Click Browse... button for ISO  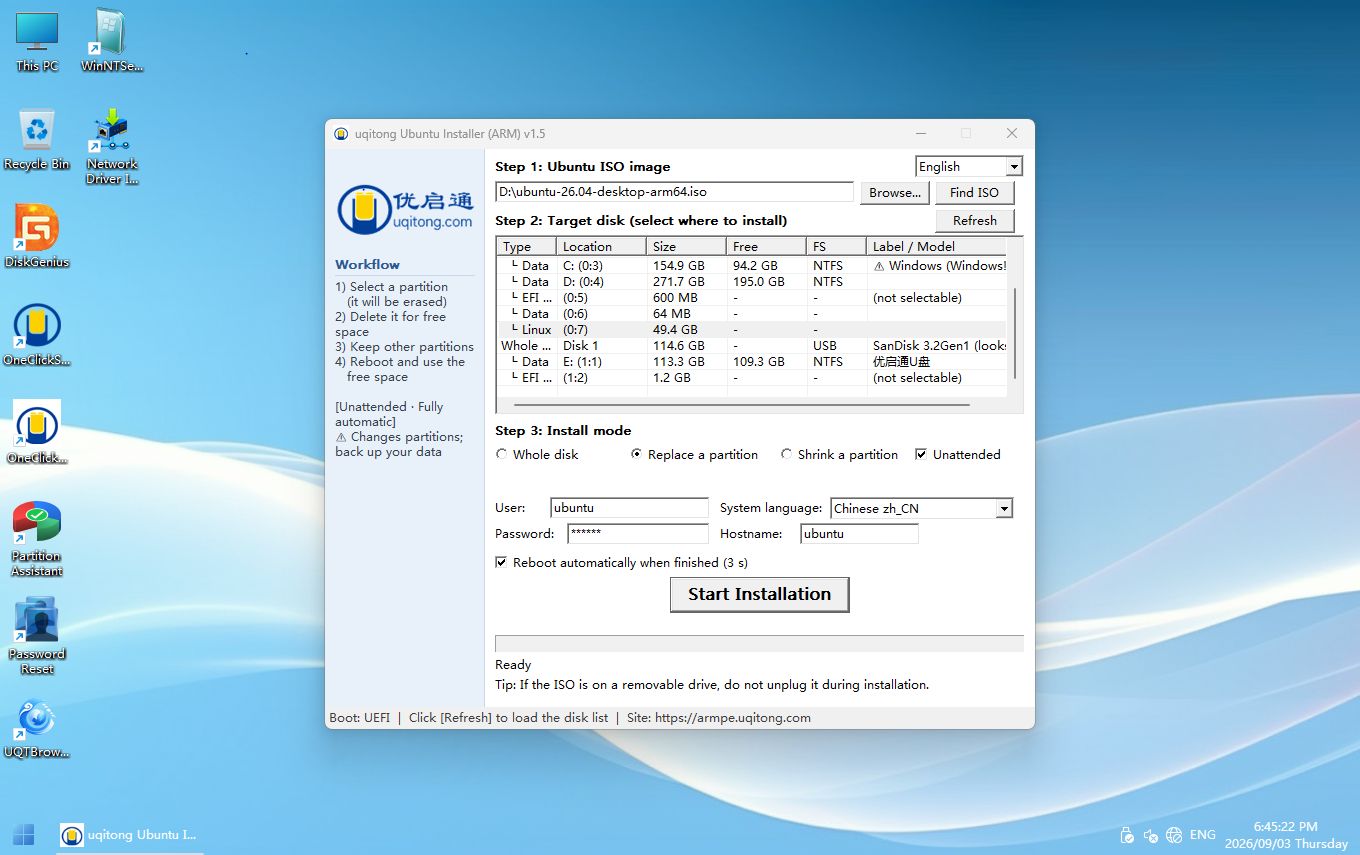coord(895,192)
